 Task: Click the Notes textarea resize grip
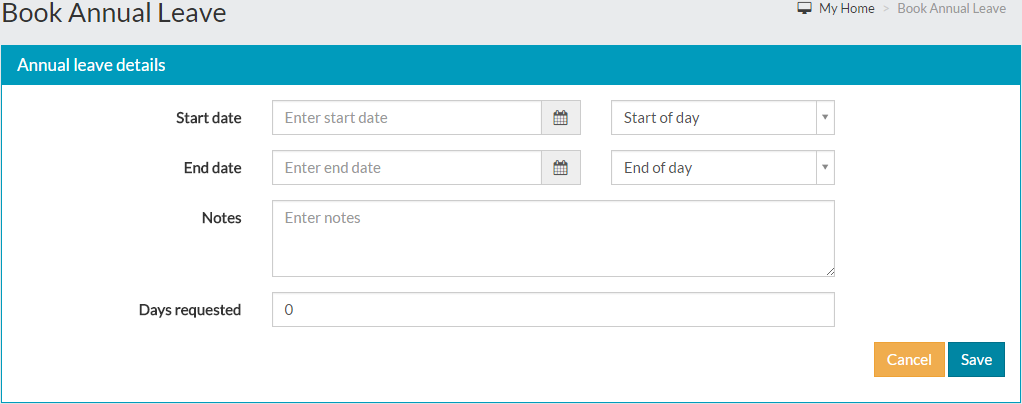click(x=830, y=272)
